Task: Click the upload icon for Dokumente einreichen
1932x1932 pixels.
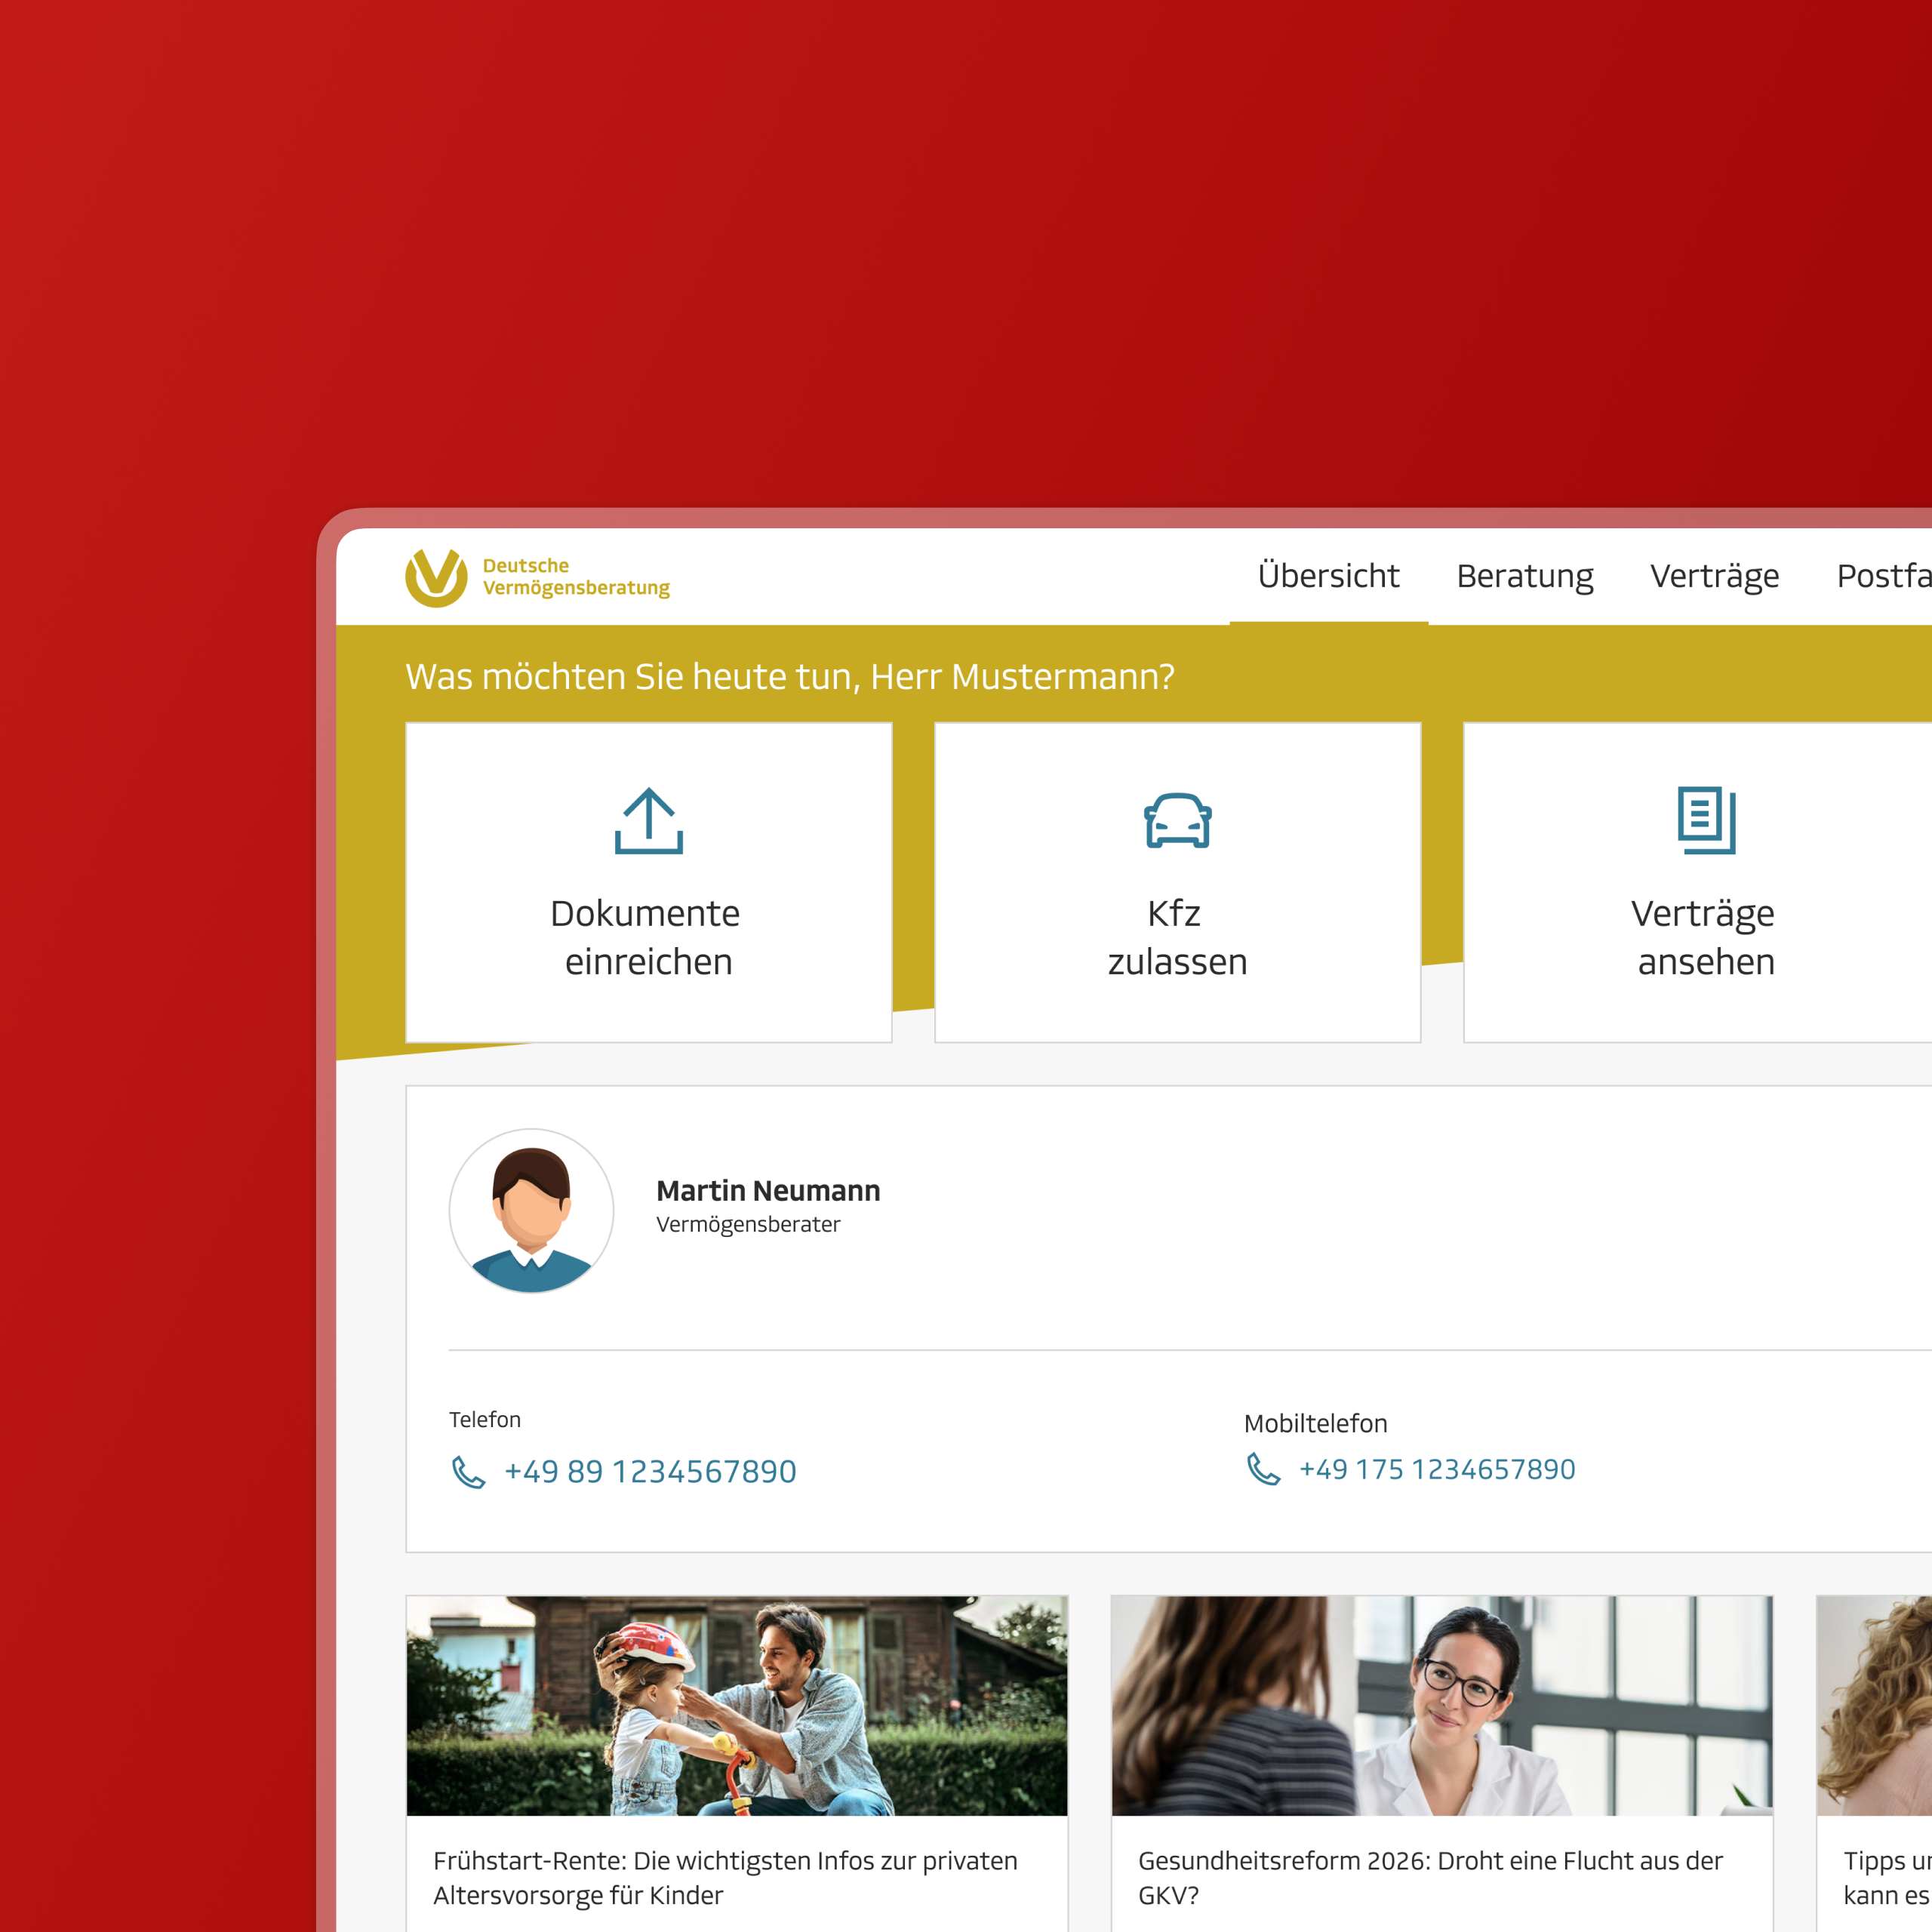Action: point(649,821)
